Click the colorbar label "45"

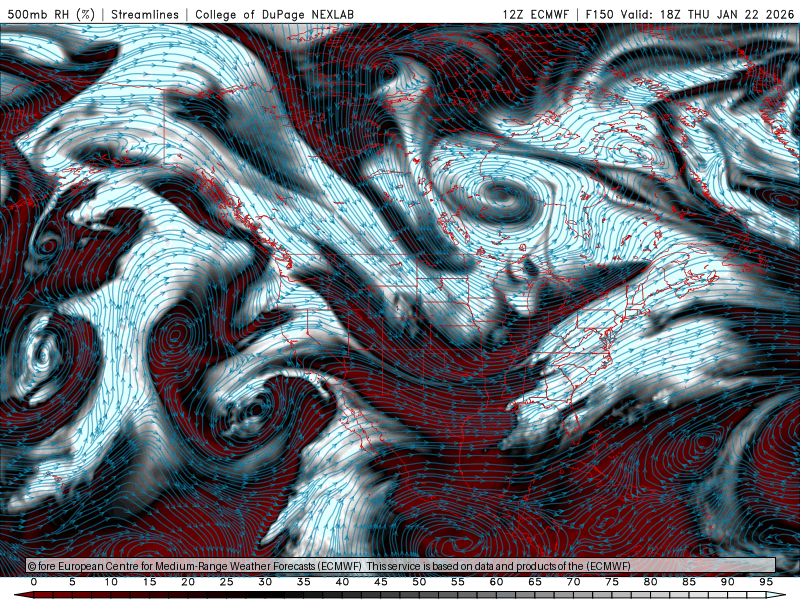click(381, 582)
